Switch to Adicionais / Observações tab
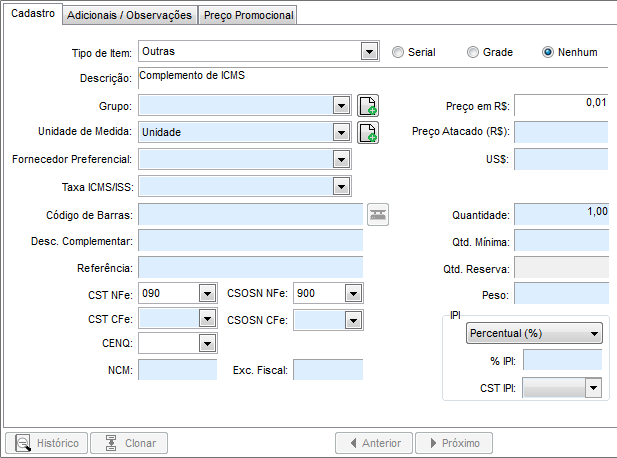Image resolution: width=617 pixels, height=458 pixels. tap(129, 15)
